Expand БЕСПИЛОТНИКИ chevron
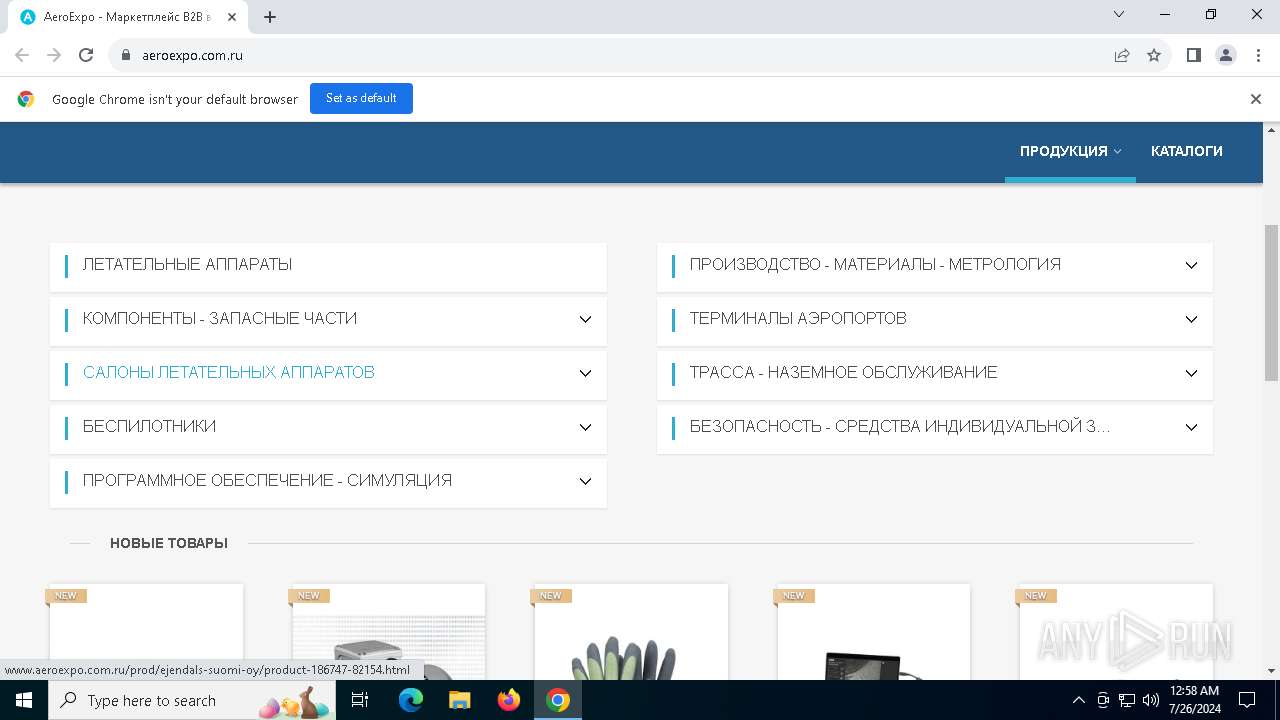 pos(585,427)
